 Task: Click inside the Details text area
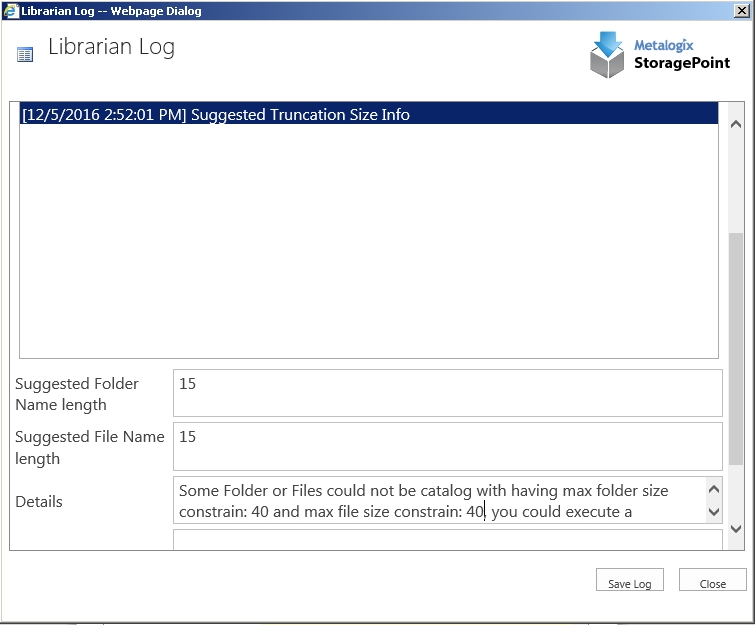[x=440, y=501]
